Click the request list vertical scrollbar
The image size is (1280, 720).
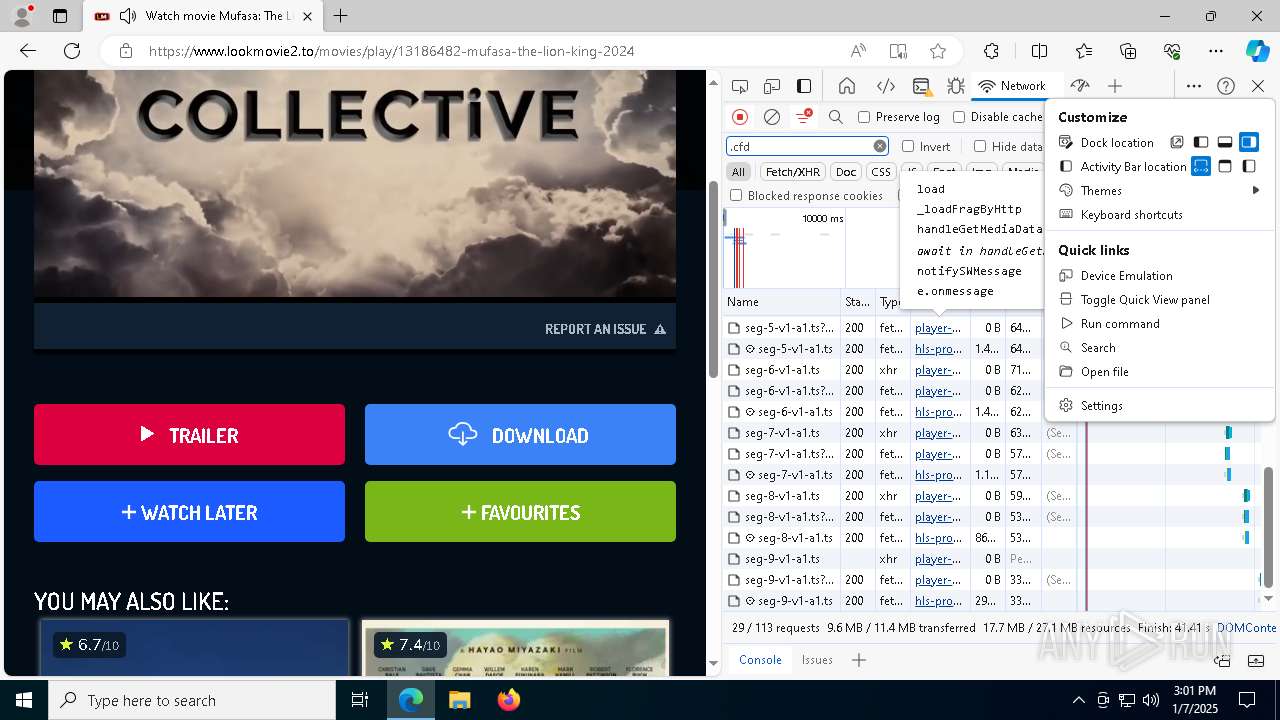tap(1269, 528)
